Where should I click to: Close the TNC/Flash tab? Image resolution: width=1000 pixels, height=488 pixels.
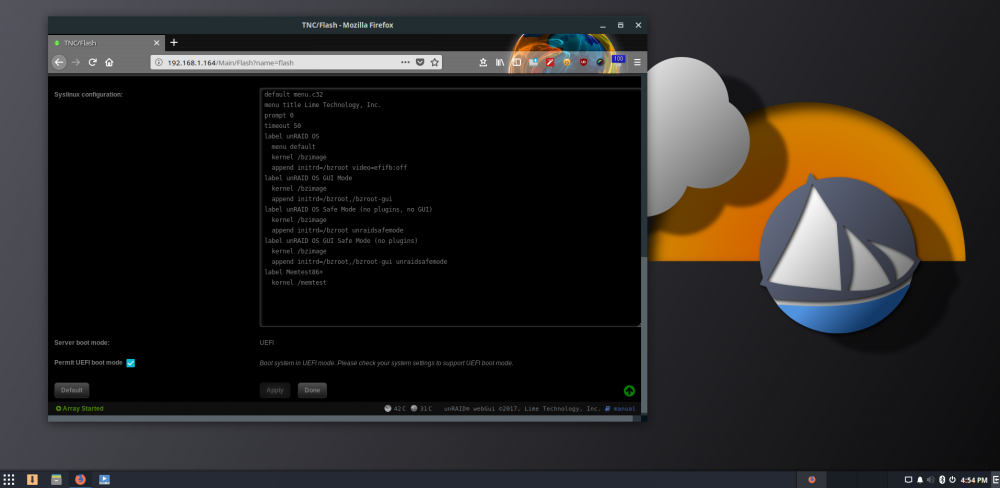(157, 43)
